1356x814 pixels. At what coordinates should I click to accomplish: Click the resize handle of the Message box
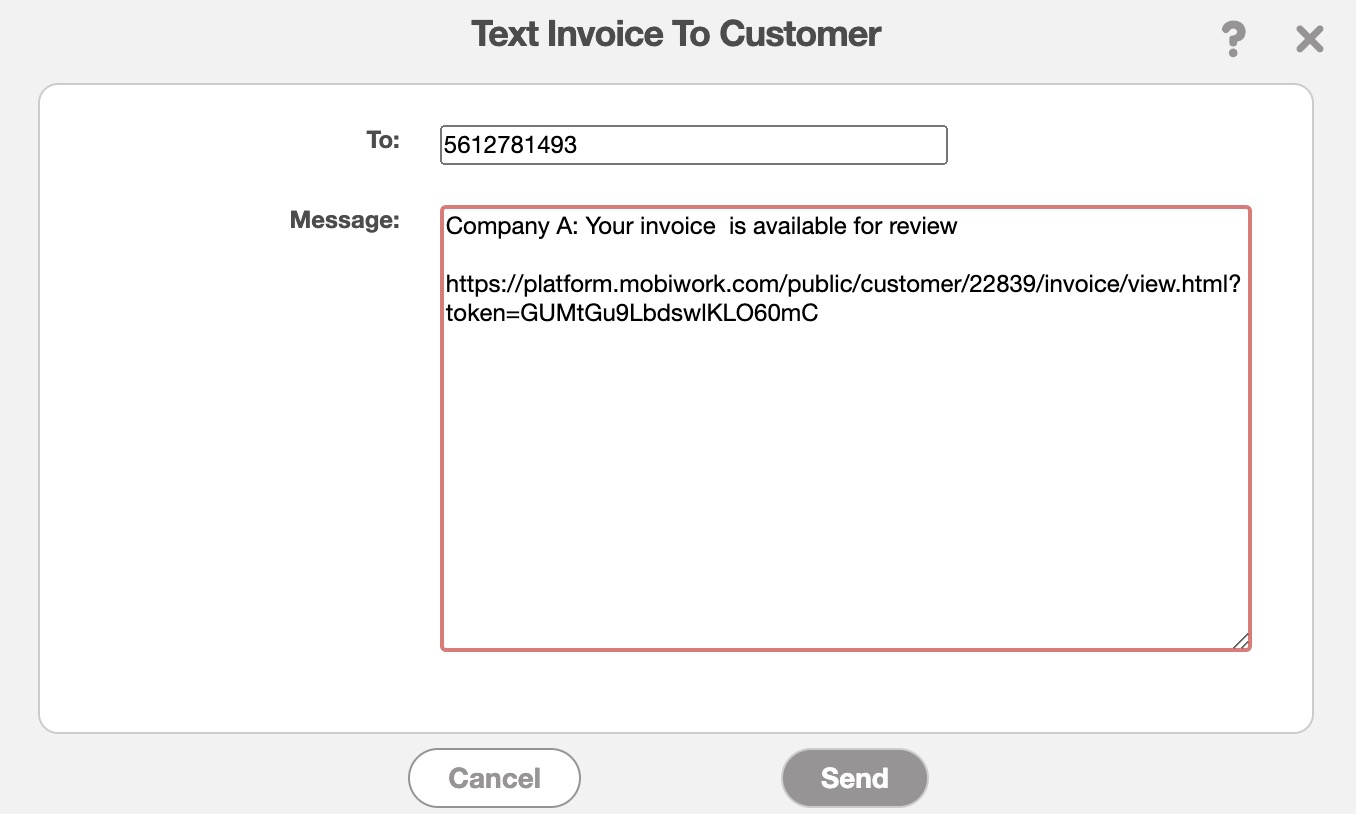1240,641
